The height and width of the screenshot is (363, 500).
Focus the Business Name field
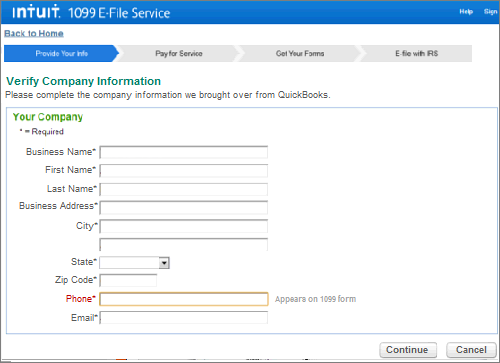click(184, 152)
